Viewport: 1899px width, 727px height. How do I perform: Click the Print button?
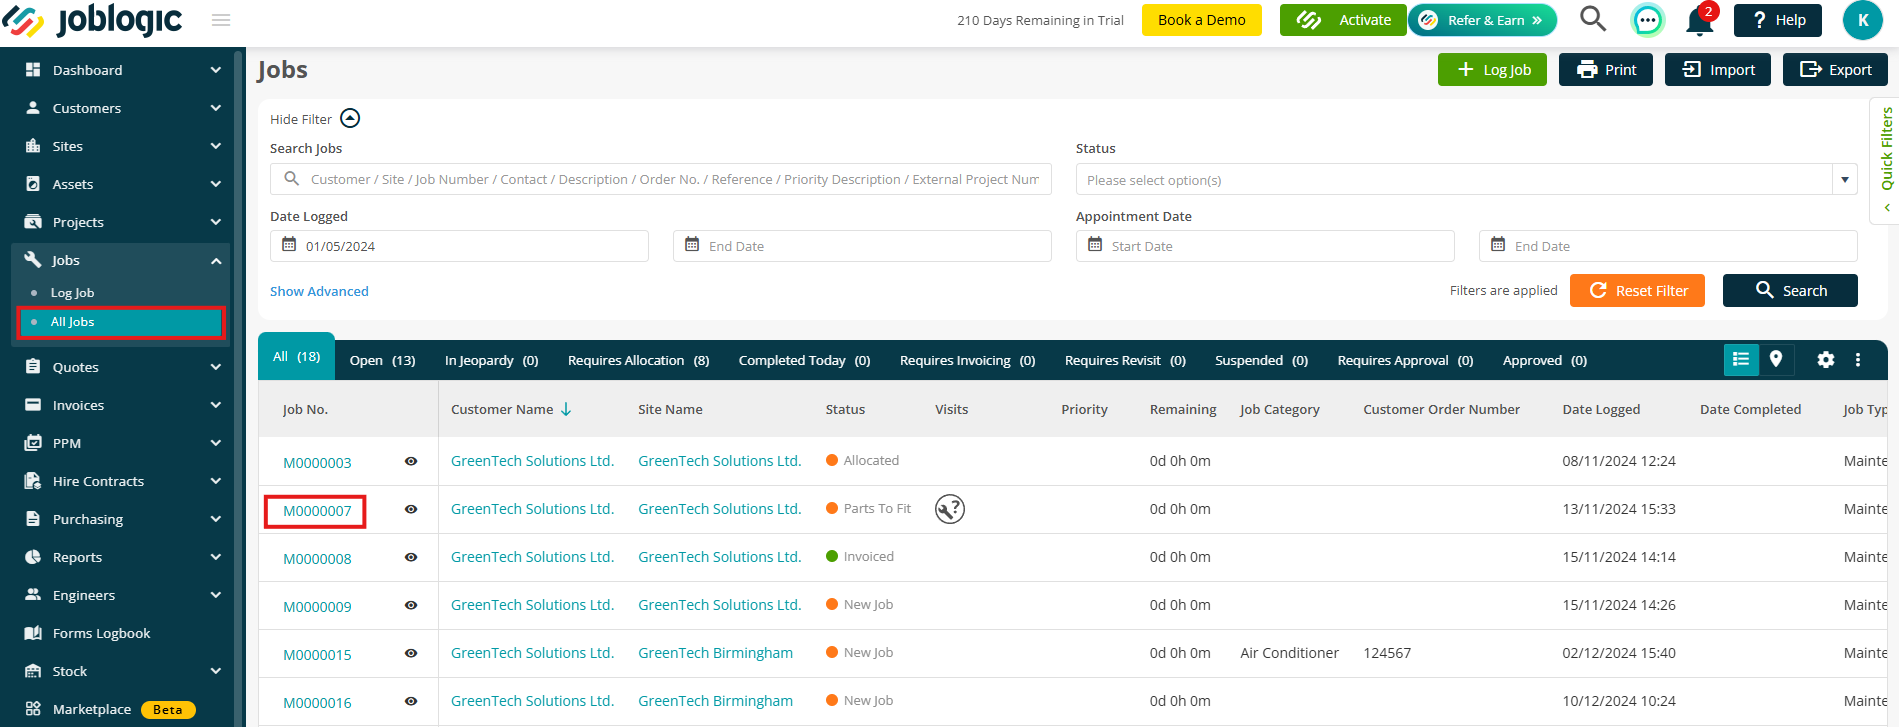point(1606,69)
